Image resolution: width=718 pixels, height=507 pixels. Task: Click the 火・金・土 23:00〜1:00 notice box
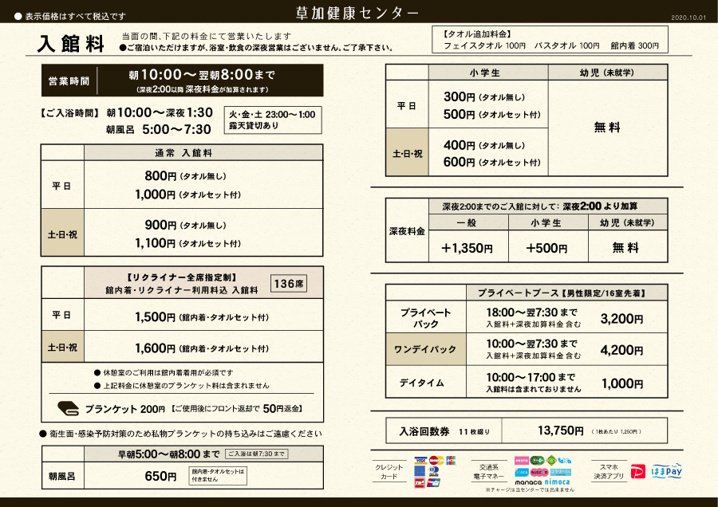[272, 120]
